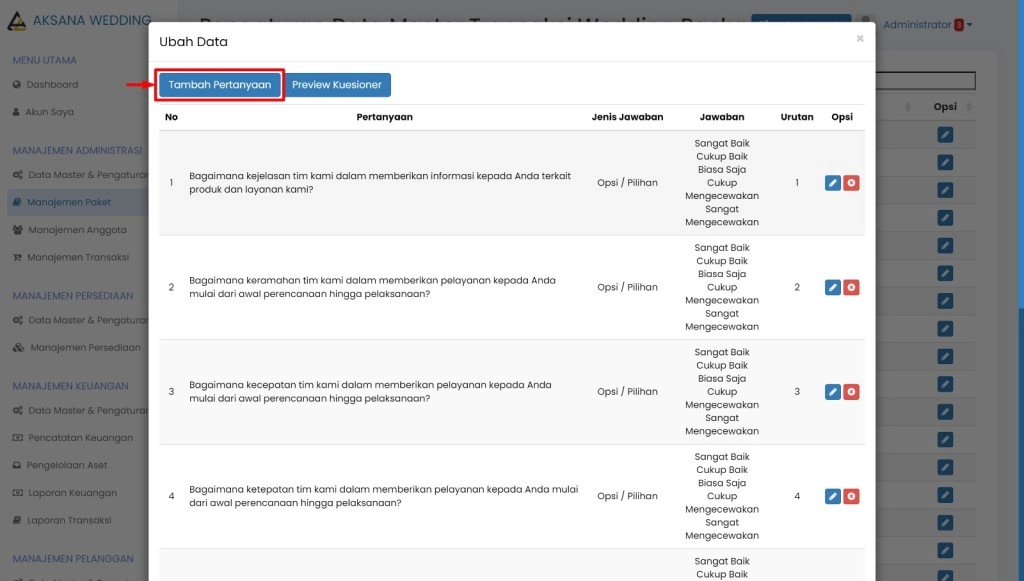Delete question 1 using red icon
The image size is (1024, 581).
tap(851, 183)
